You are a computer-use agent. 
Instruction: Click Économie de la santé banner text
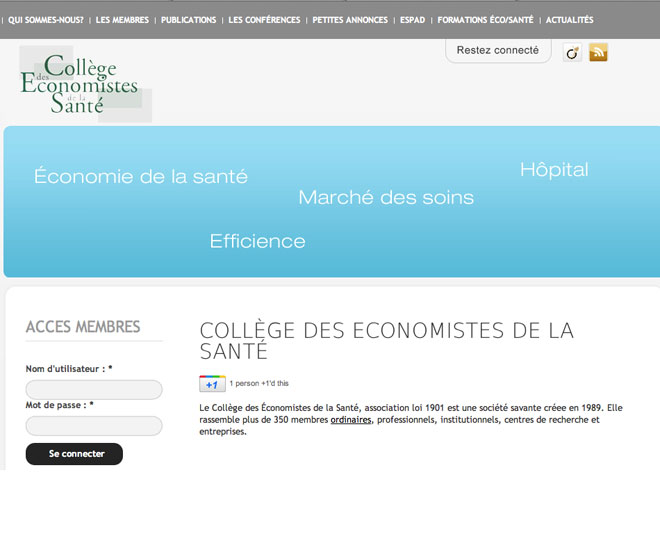[141, 175]
